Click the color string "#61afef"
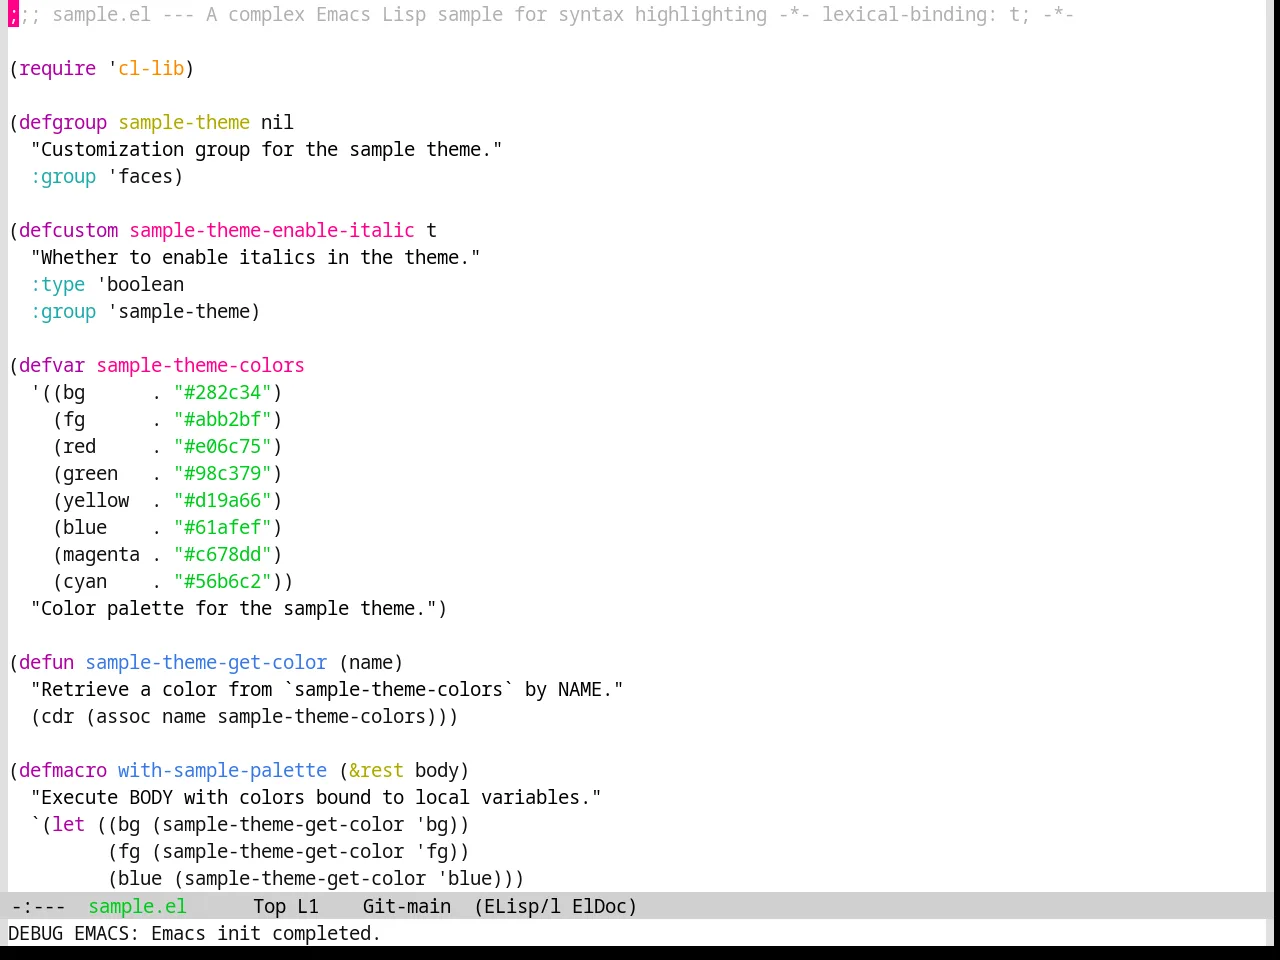1280x960 pixels. (222, 527)
